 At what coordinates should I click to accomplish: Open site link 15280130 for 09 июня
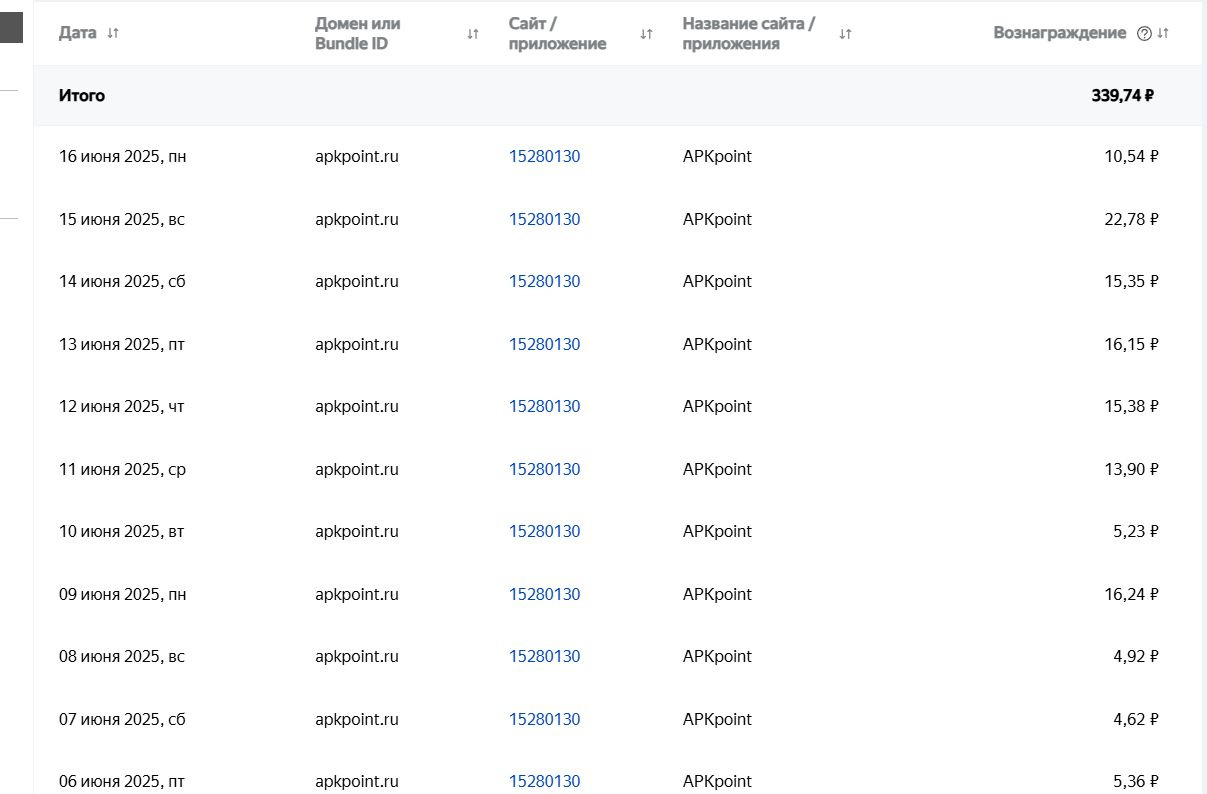click(544, 594)
